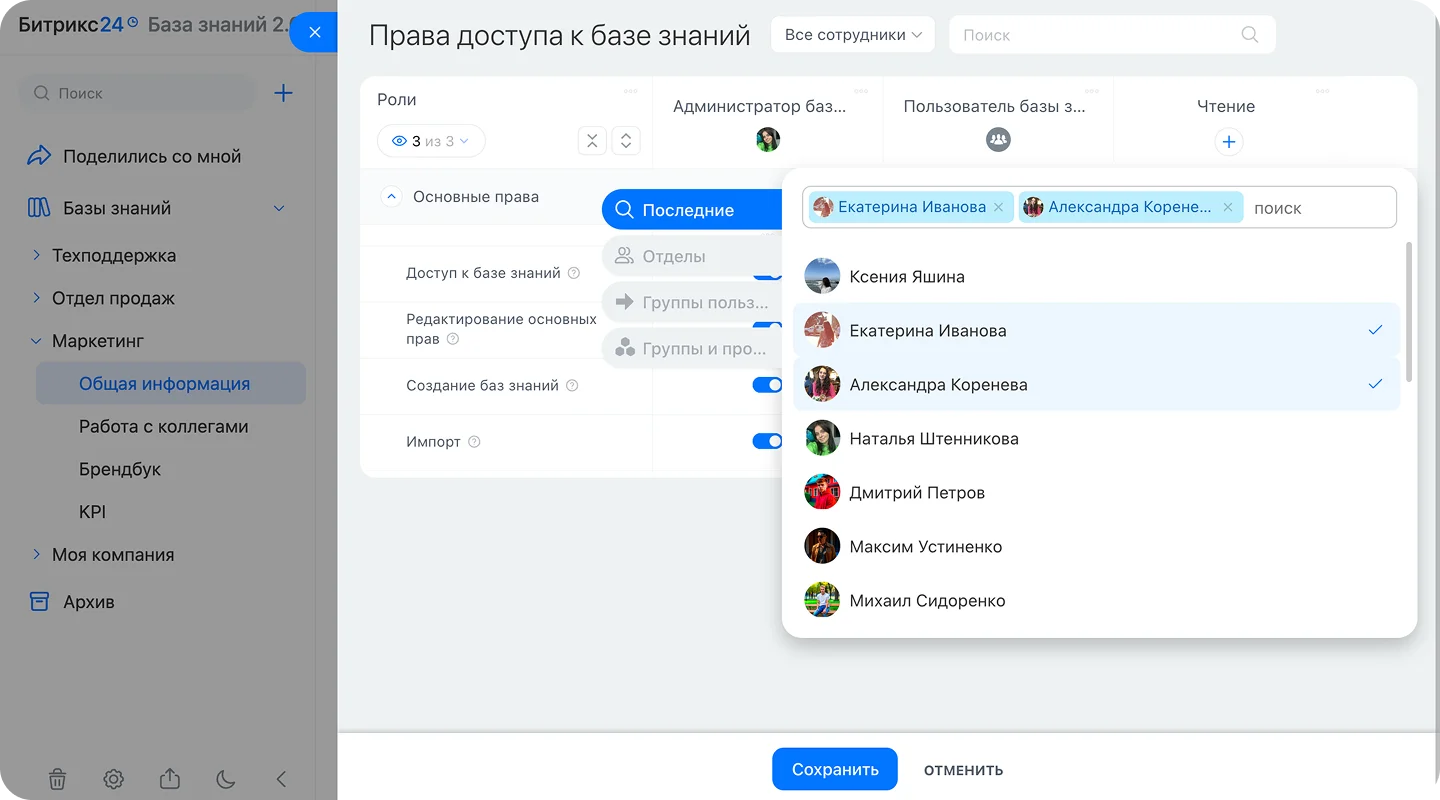Expand all sections icon in Роли
The height and width of the screenshot is (800, 1440).
tap(626, 141)
